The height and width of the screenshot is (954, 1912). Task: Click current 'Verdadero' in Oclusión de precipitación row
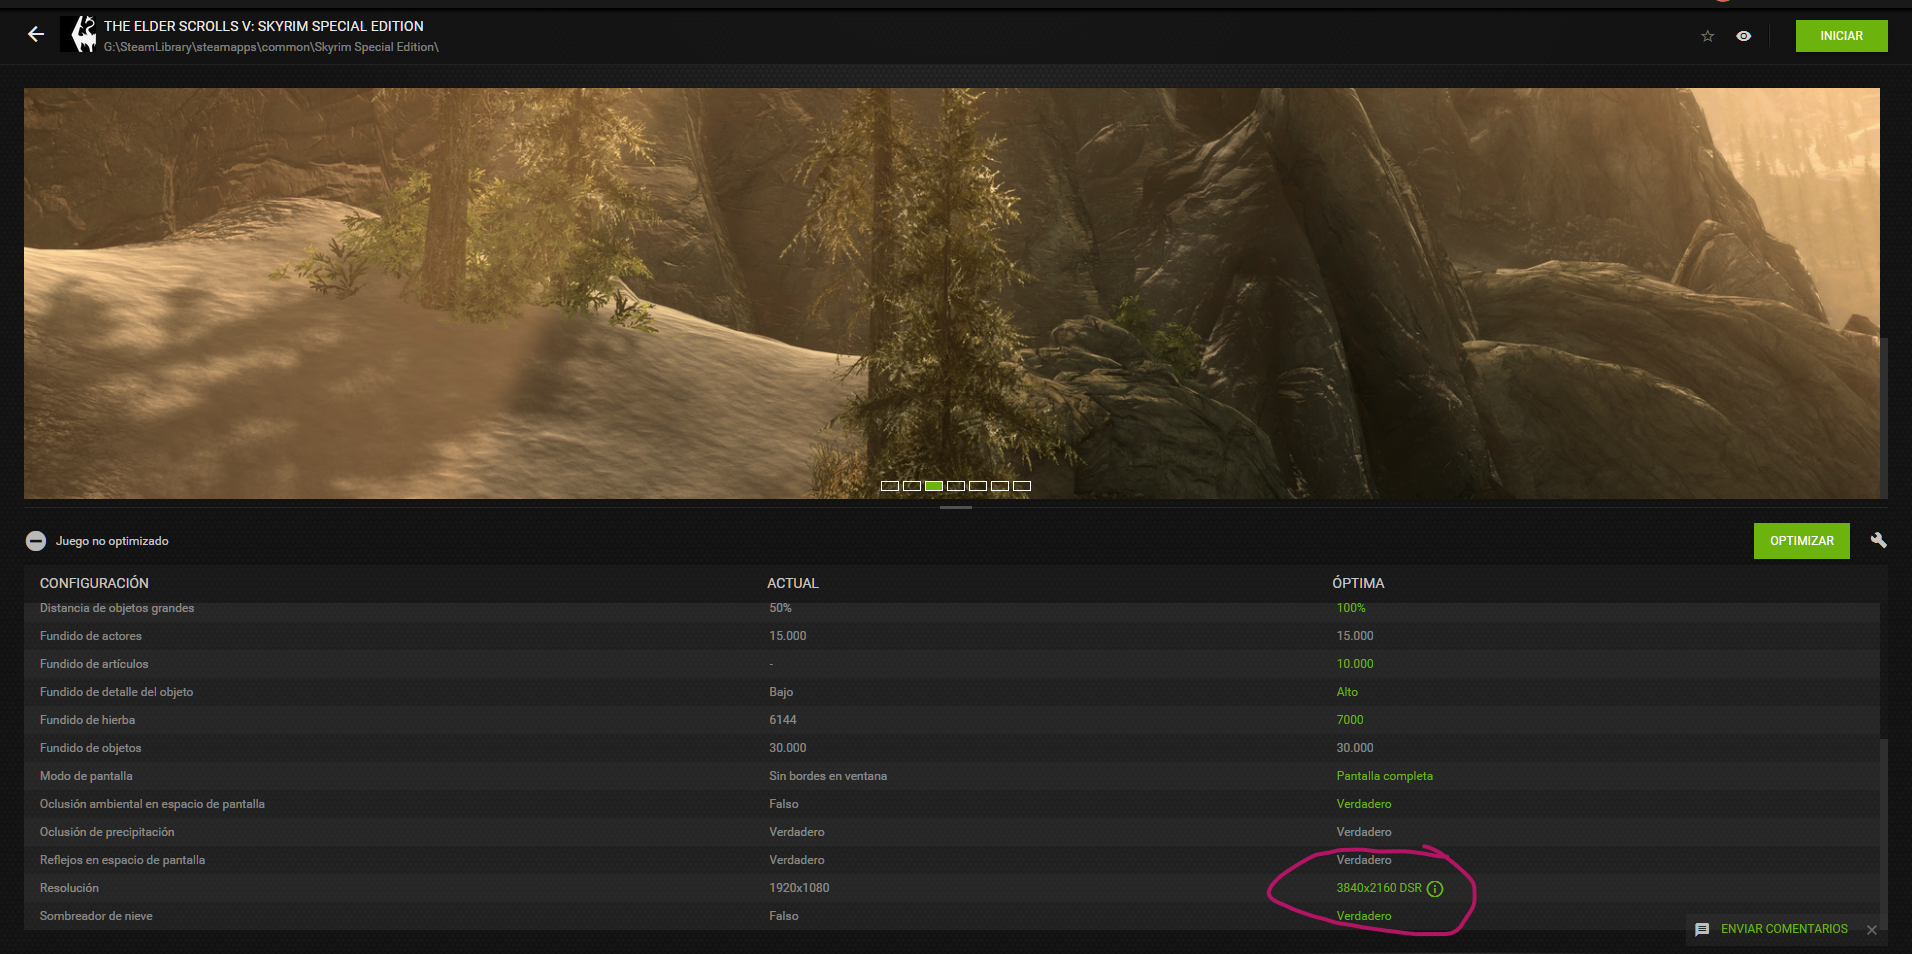[797, 832]
